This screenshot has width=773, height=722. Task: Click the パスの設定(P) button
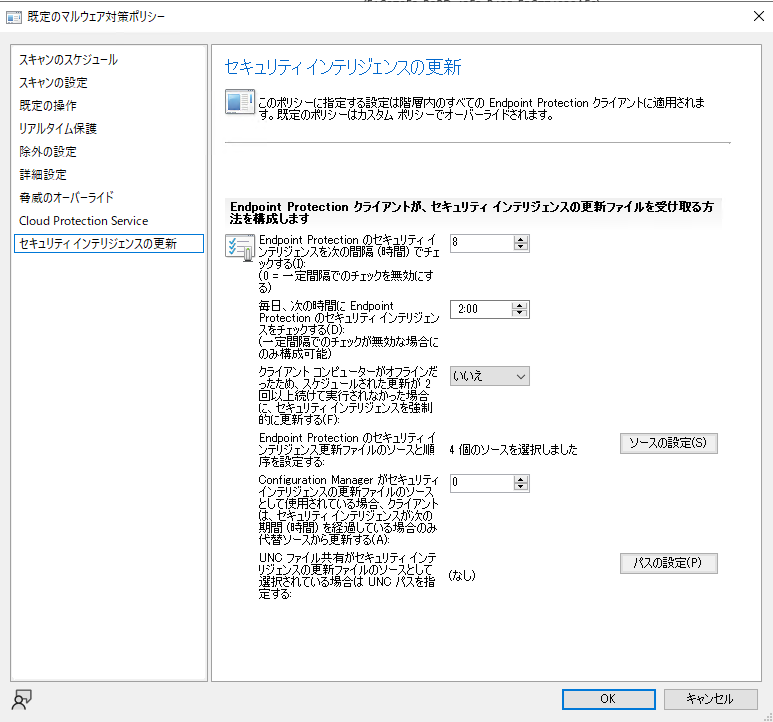click(x=669, y=563)
